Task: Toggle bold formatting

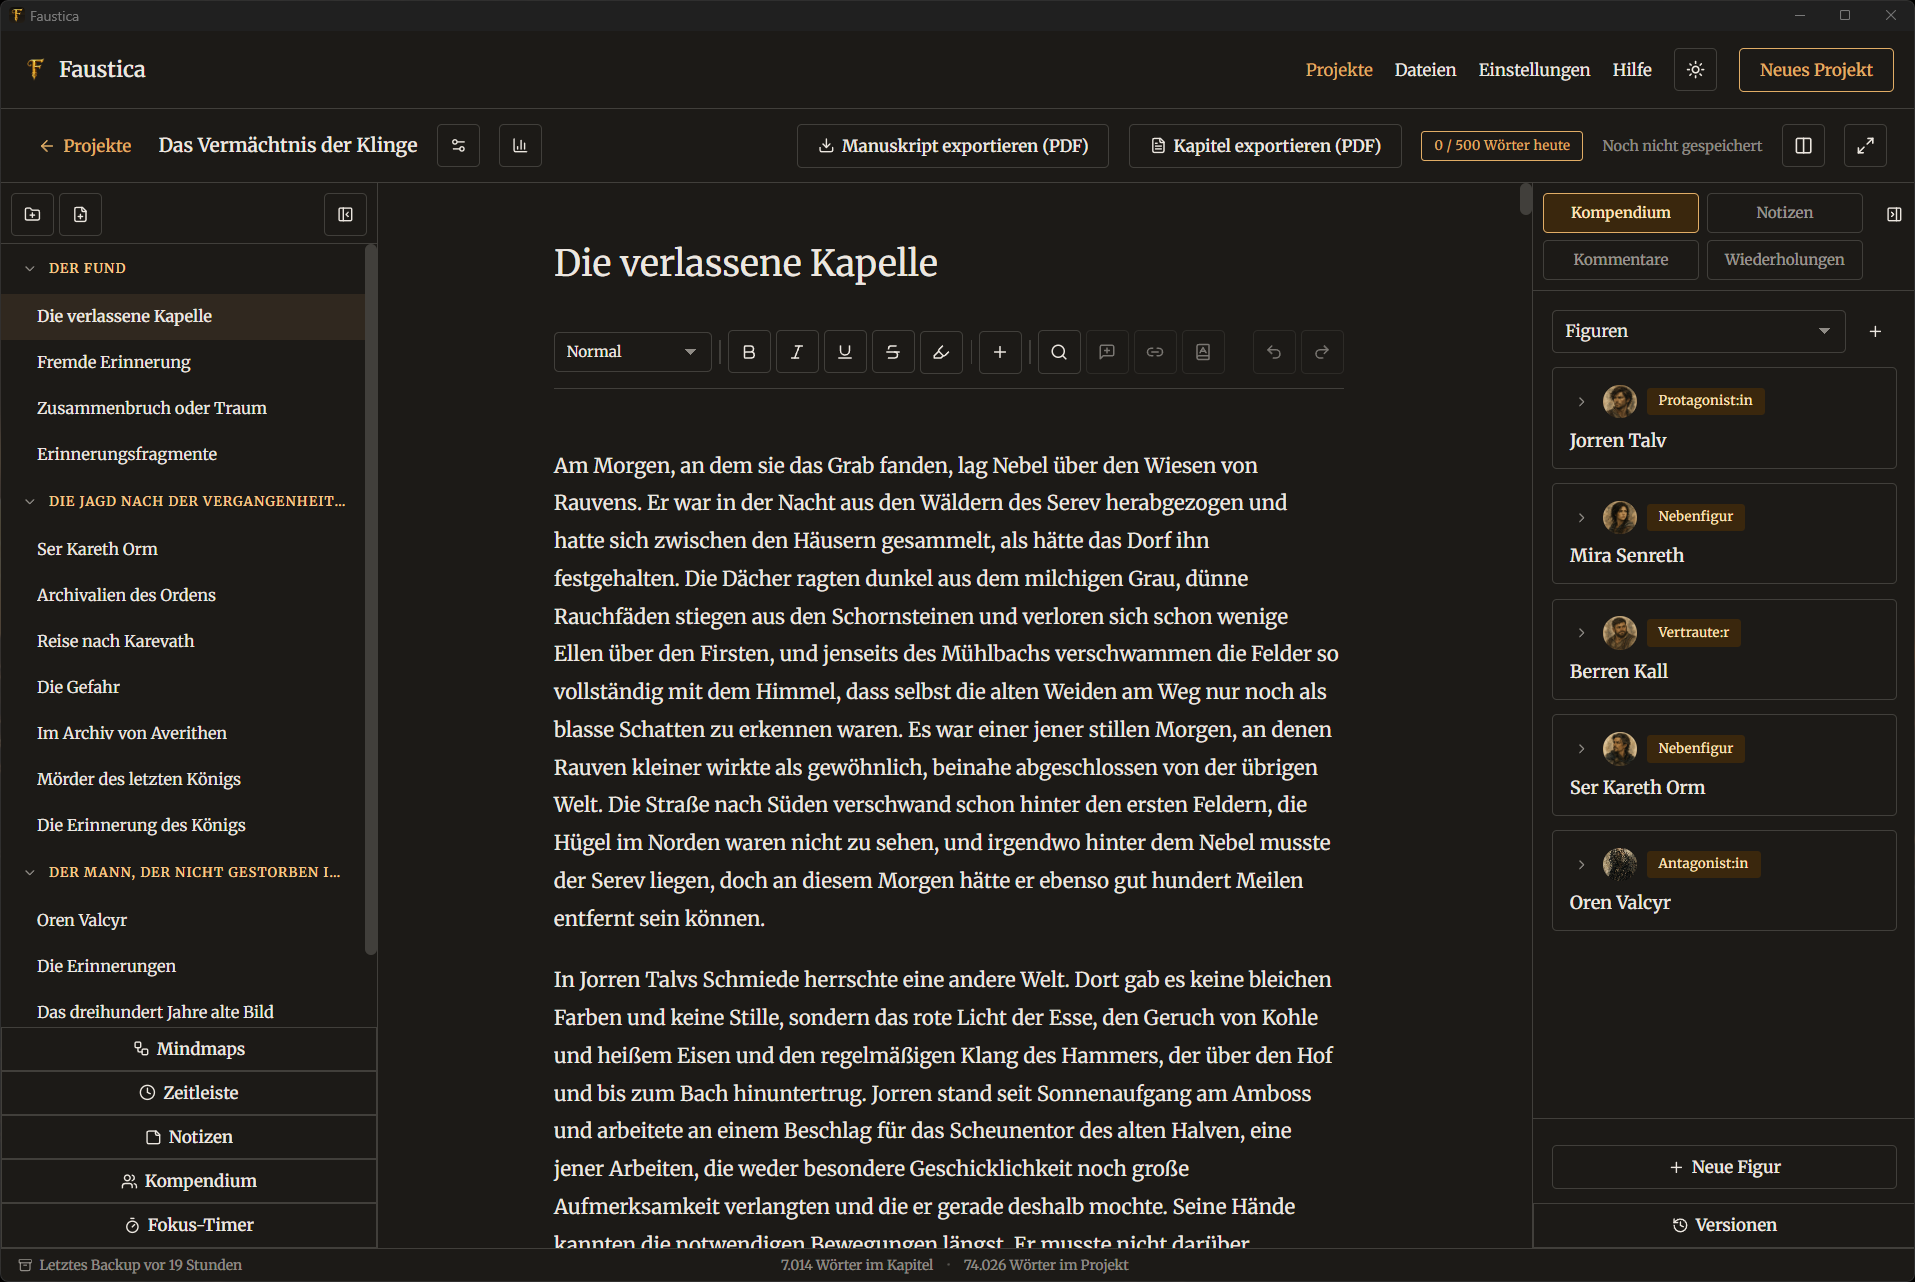Action: coord(749,352)
